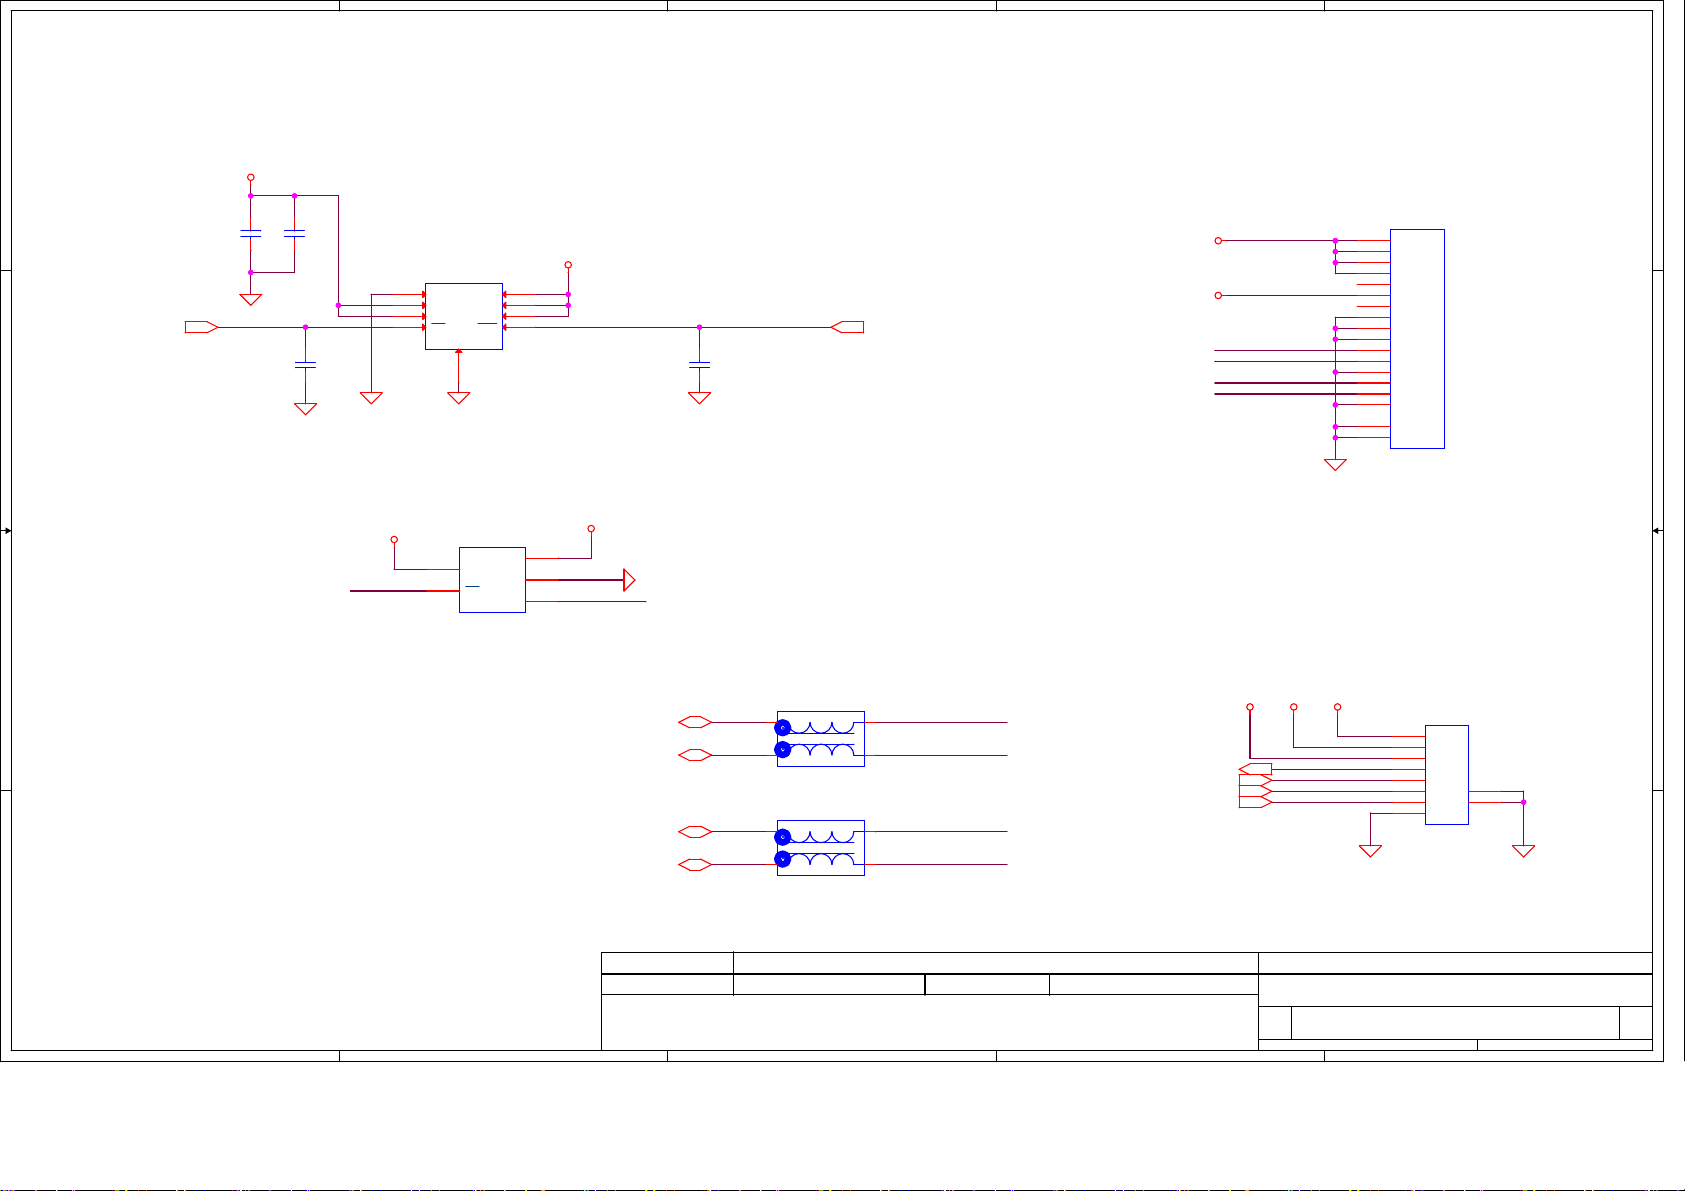This screenshot has height=1191, width=1685.
Task: Click the large empty title block cell
Action: (929, 1022)
